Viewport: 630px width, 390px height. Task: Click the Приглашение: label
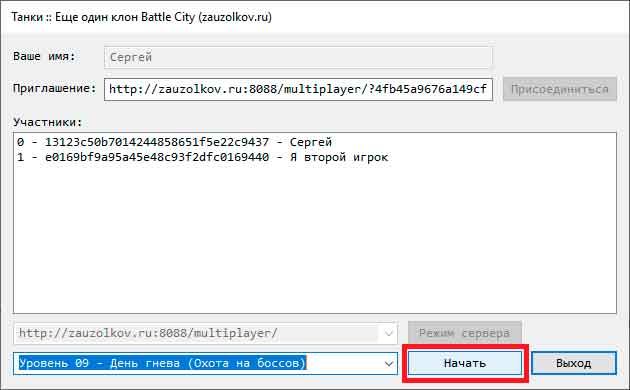tap(55, 88)
